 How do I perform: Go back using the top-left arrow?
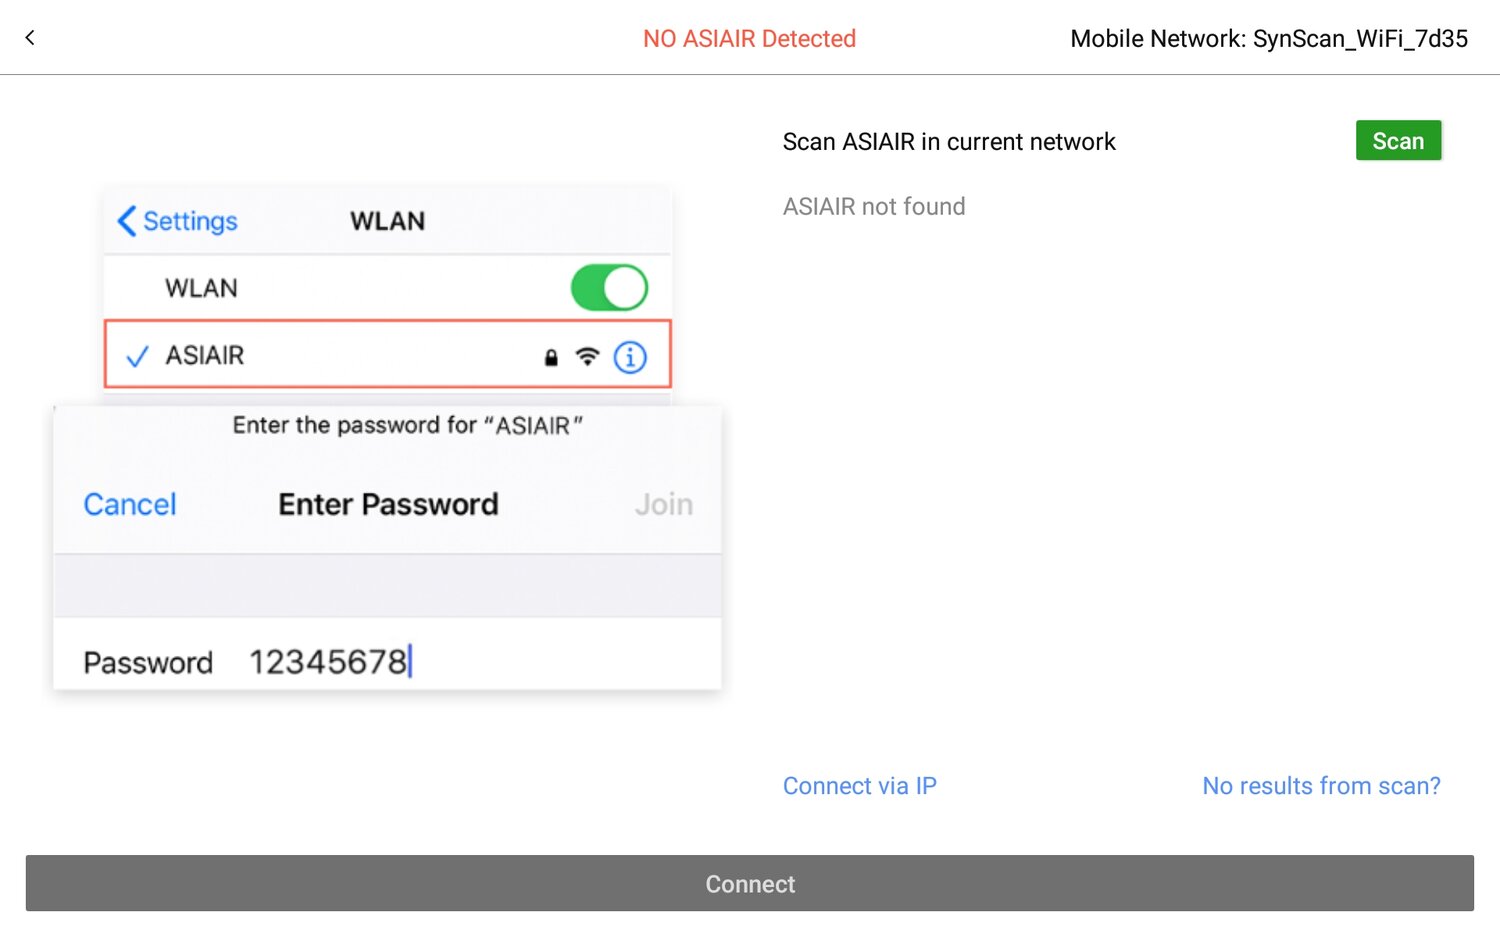[x=30, y=38]
